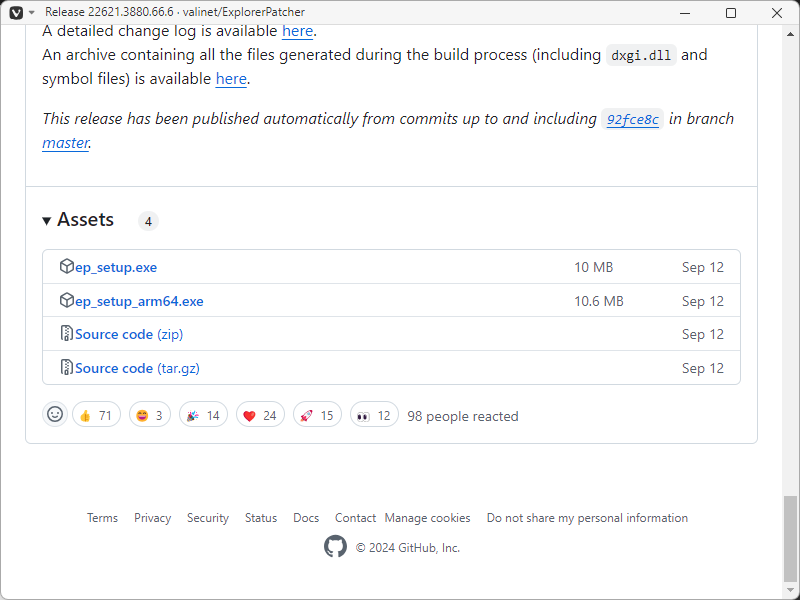
Task: Open commit 92fce8c
Action: point(633,119)
